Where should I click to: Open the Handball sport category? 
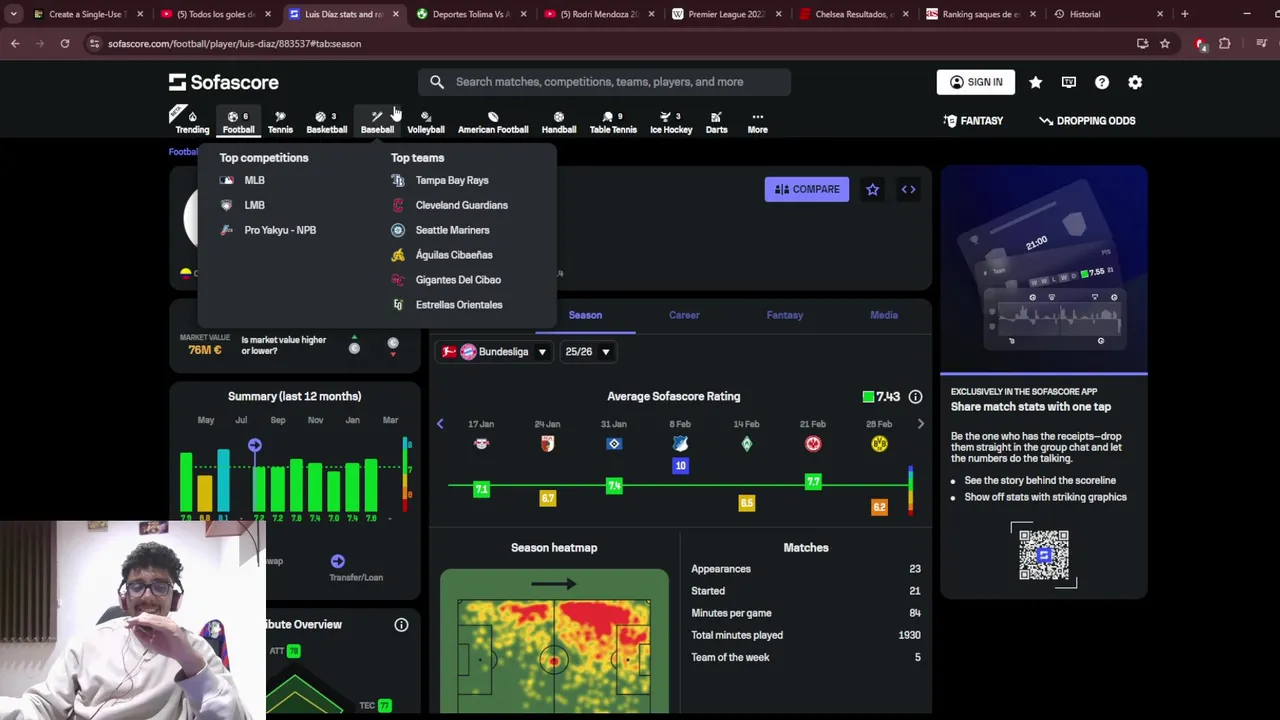point(559,121)
